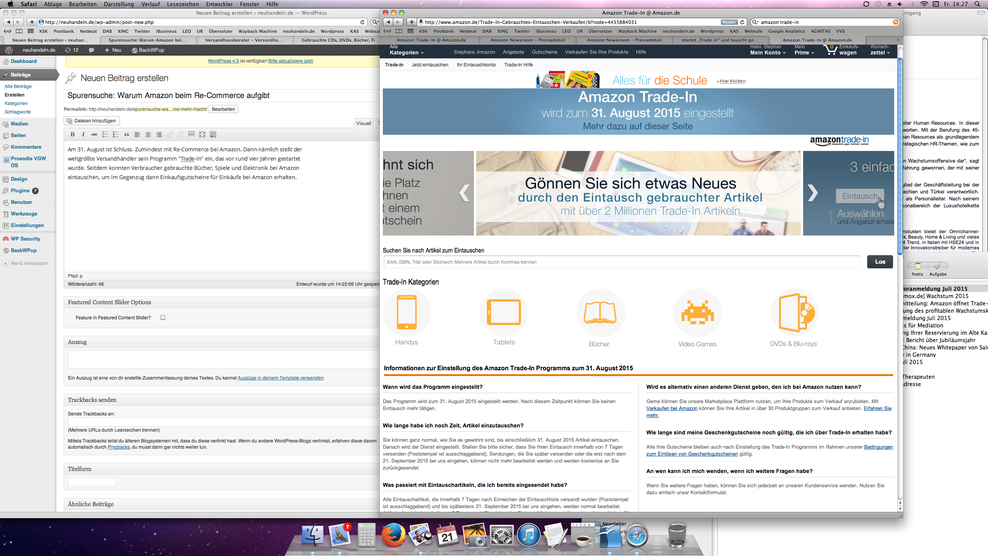
Task: Select the Video Games category icon
Action: tap(697, 313)
